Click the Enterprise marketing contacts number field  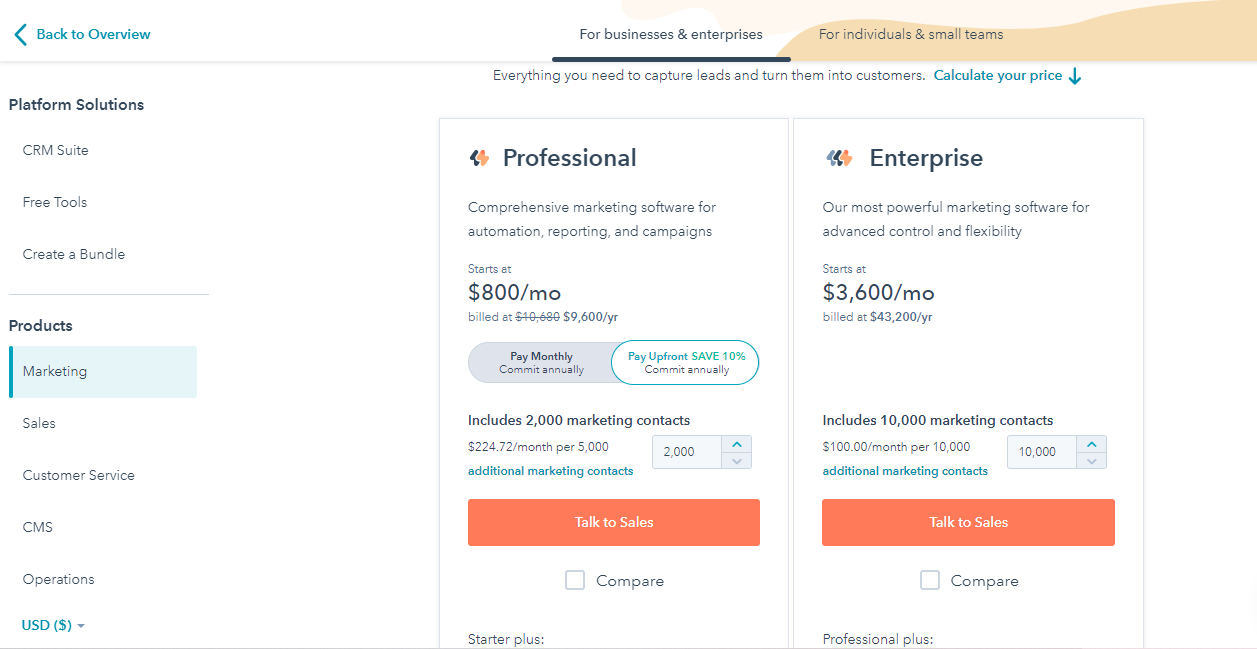point(1040,452)
